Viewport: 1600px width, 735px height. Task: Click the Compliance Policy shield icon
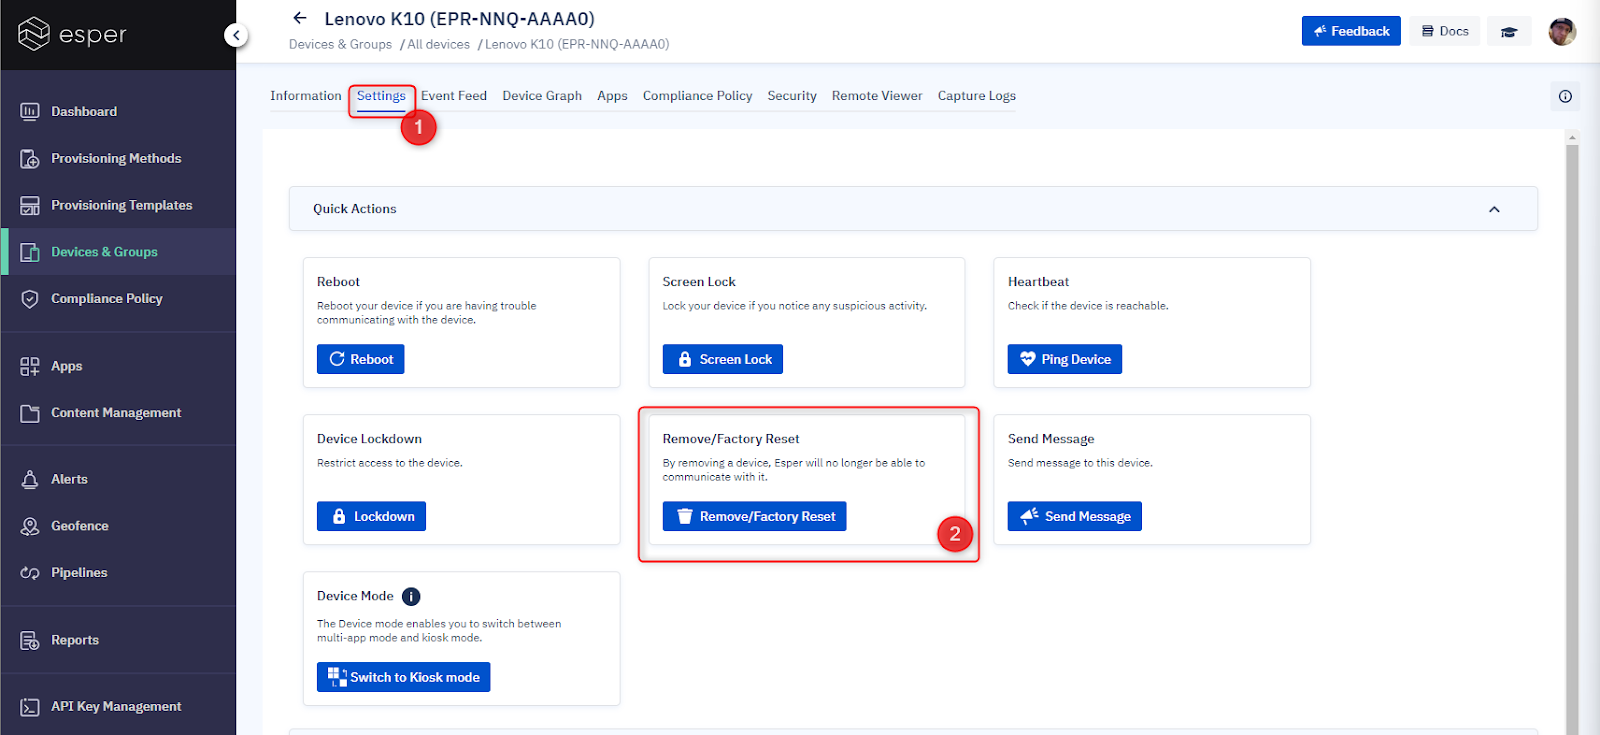click(x=30, y=299)
